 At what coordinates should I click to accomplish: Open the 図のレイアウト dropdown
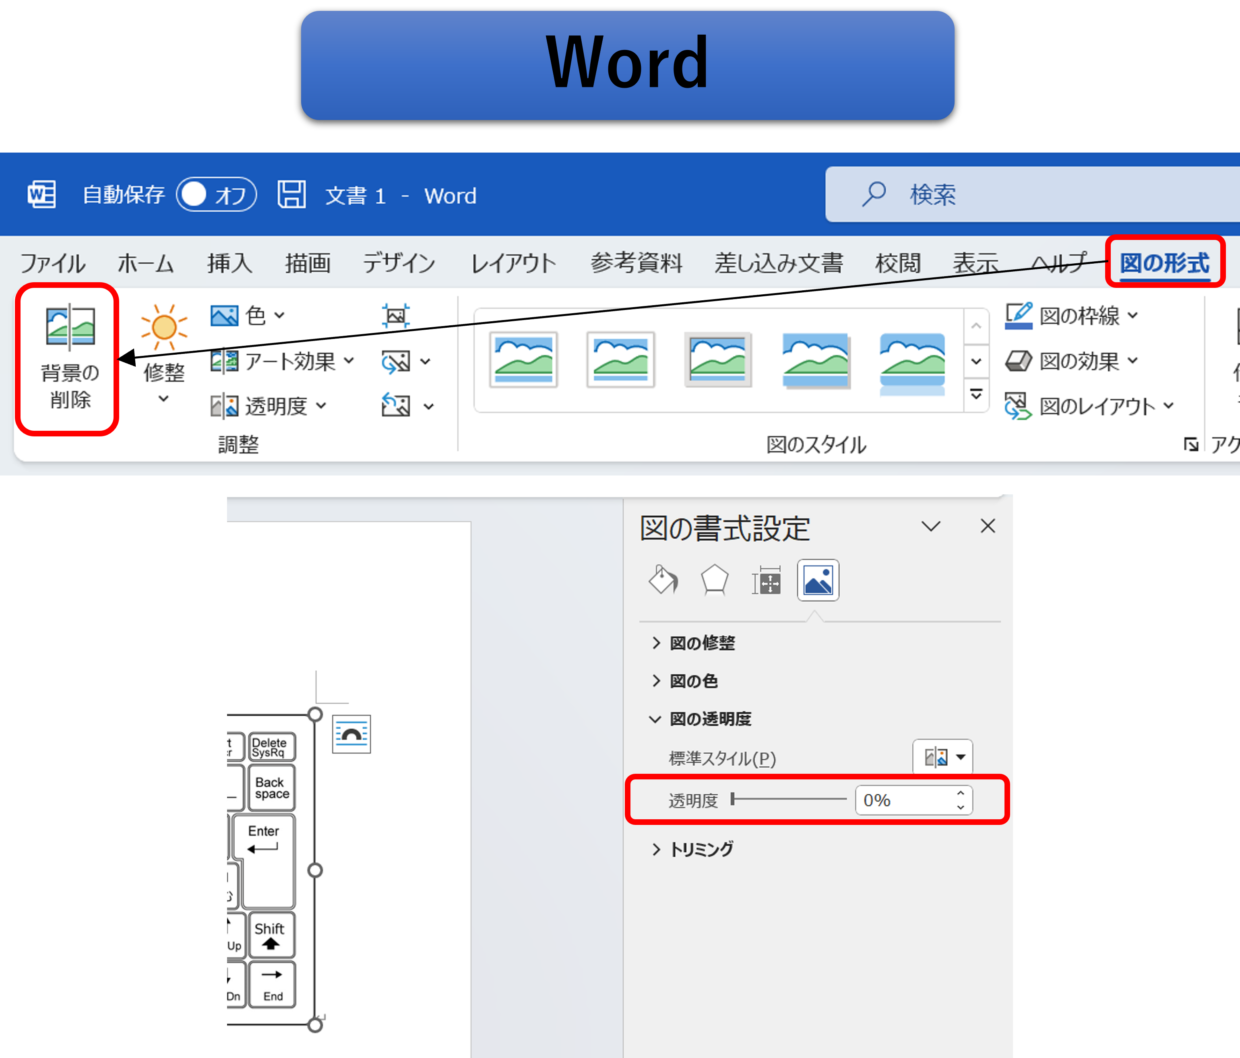coord(1089,406)
